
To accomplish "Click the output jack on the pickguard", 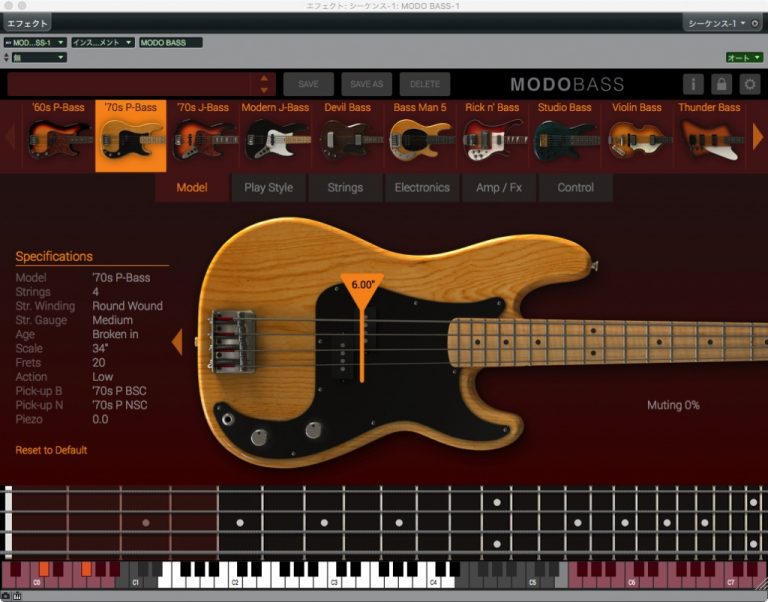I will pos(228,419).
